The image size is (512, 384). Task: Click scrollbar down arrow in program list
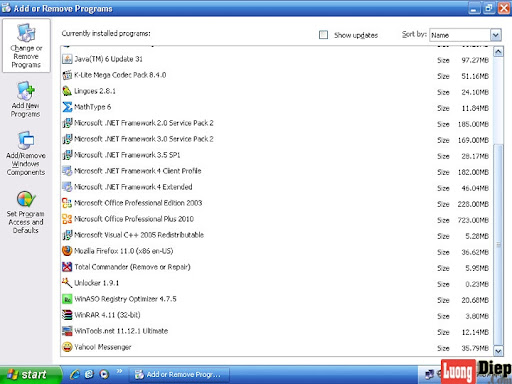click(498, 351)
